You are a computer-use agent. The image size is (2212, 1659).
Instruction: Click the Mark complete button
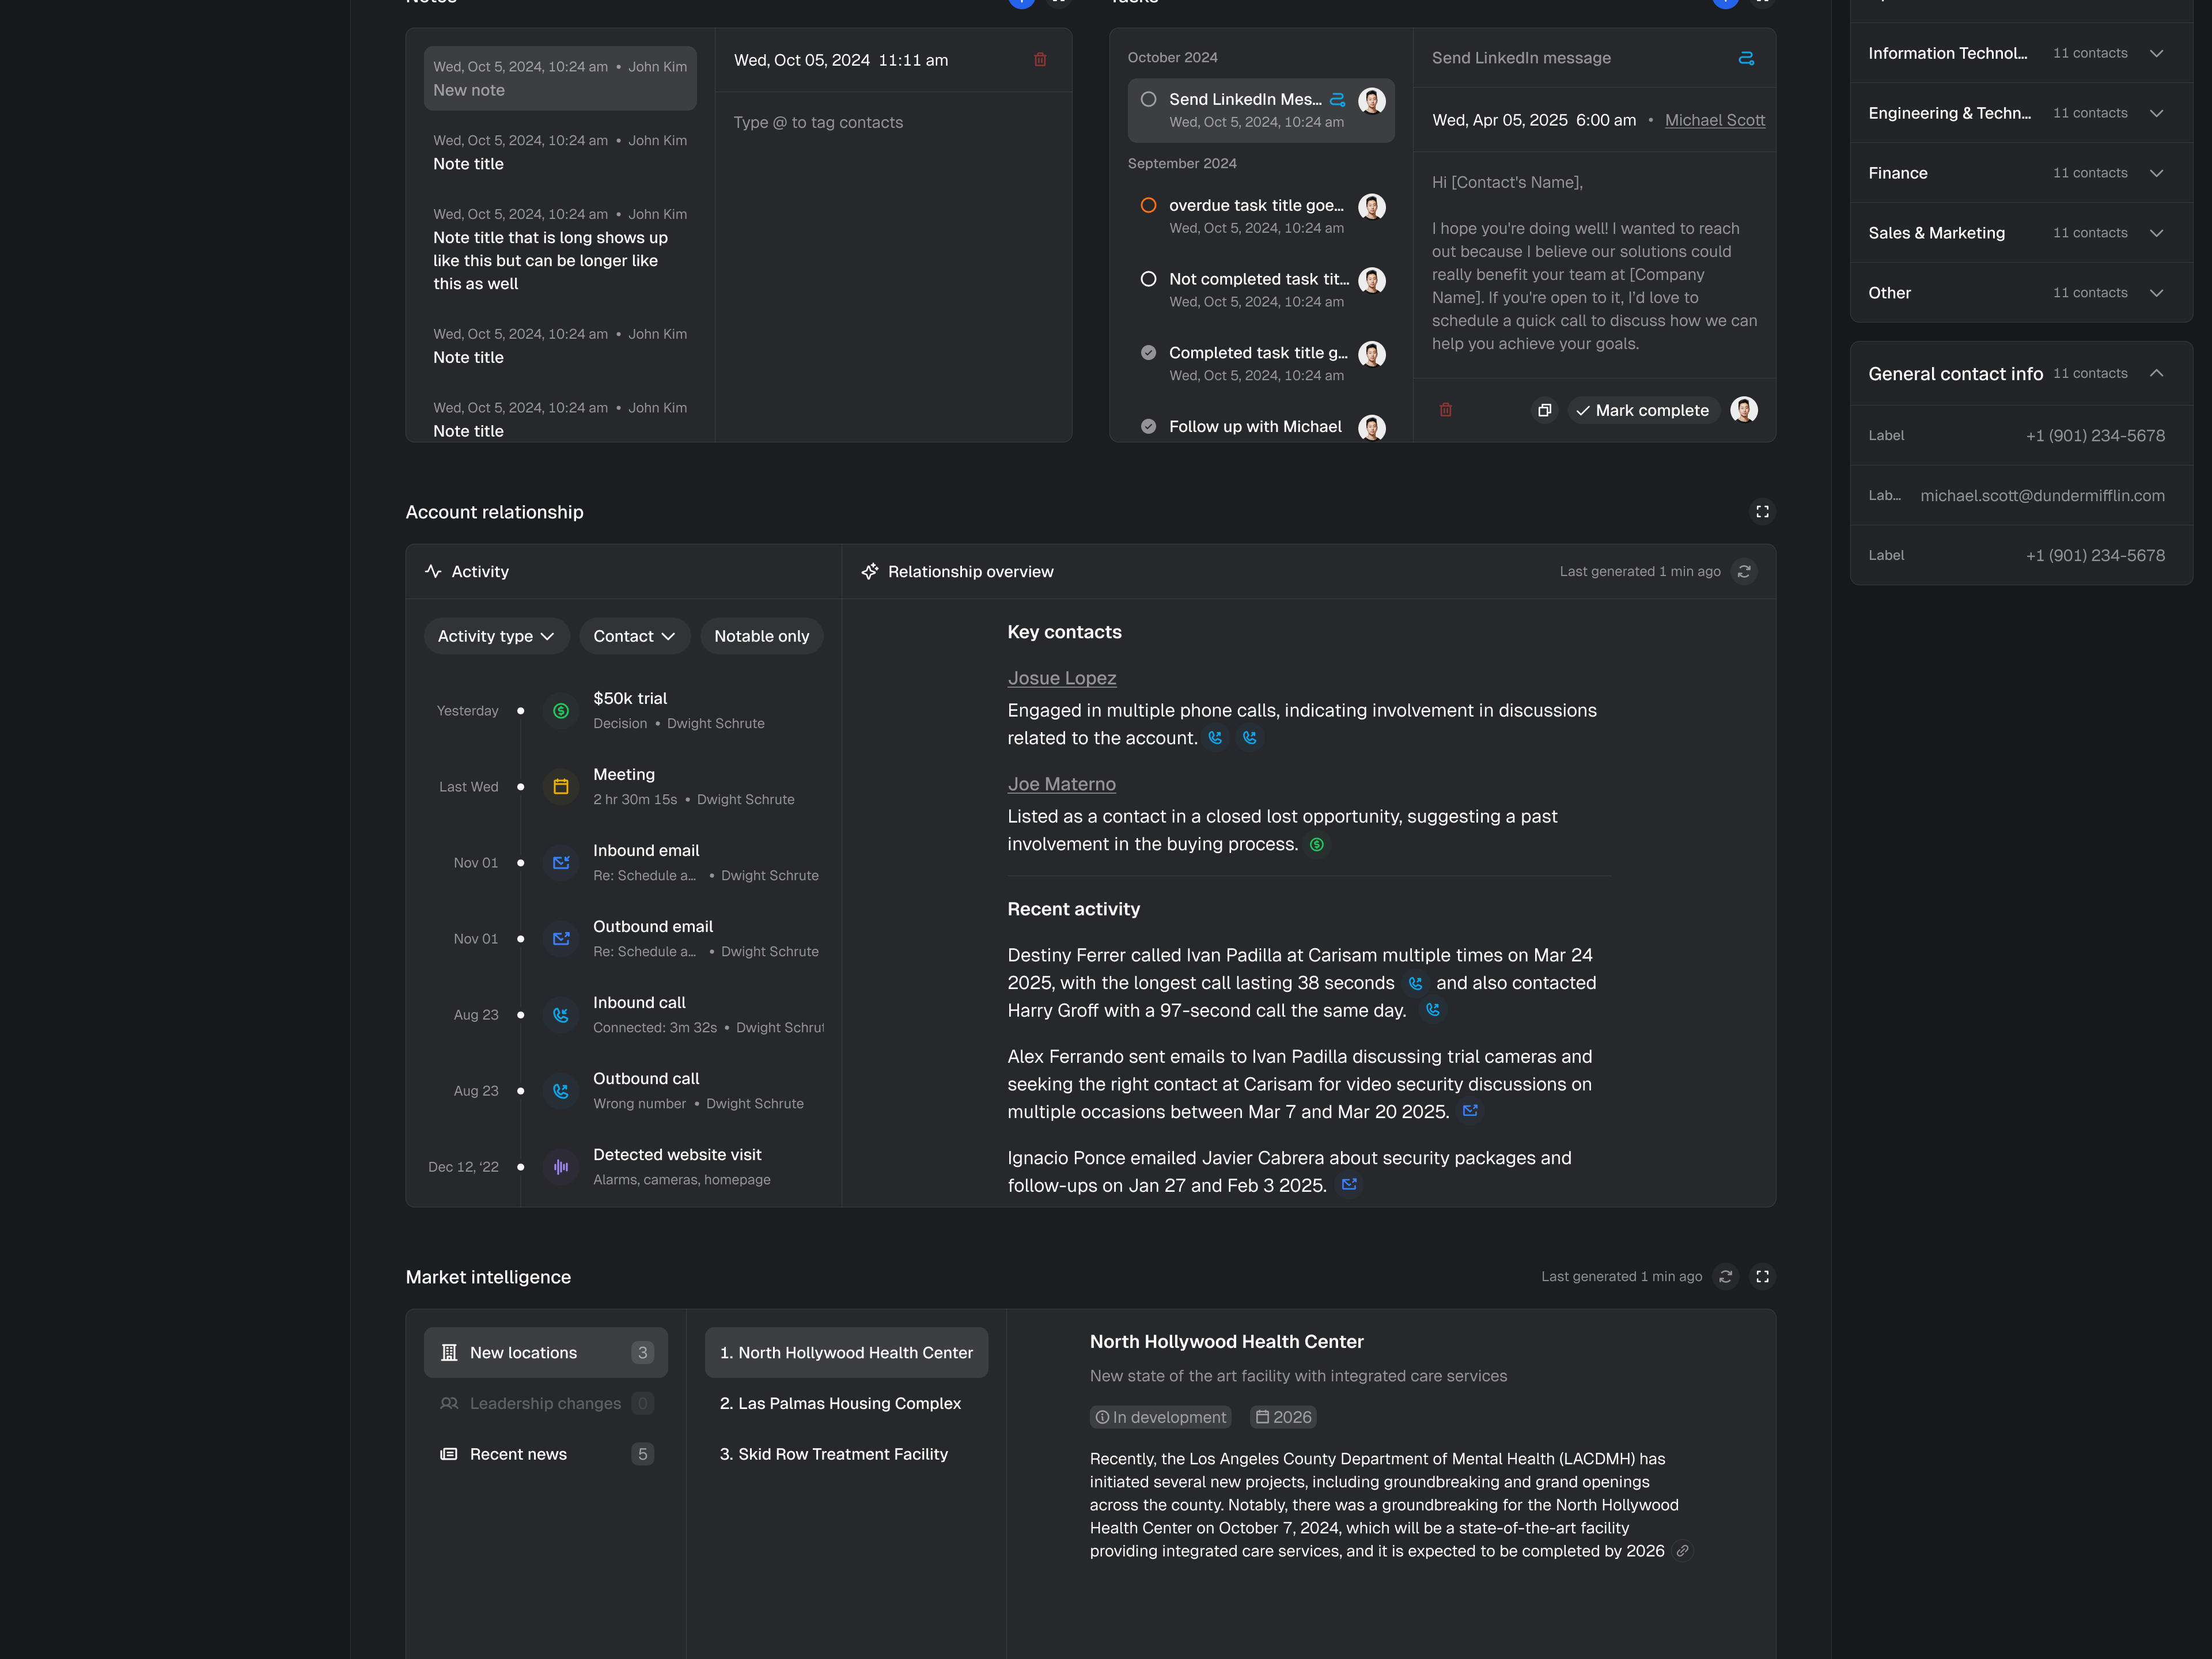[1642, 410]
